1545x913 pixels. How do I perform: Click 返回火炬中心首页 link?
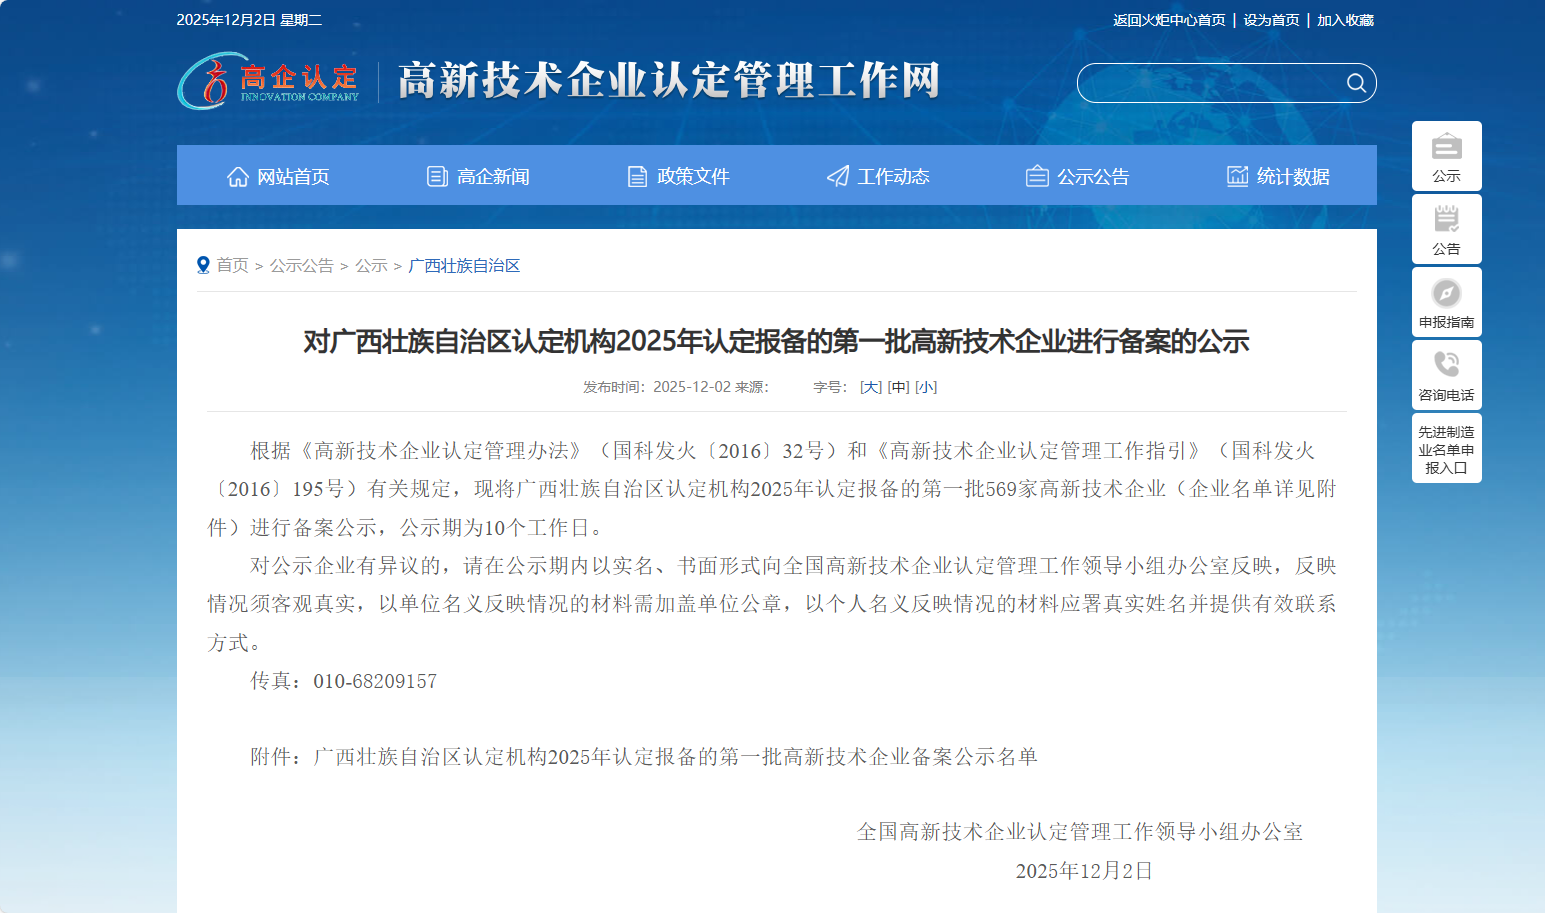coord(1168,20)
